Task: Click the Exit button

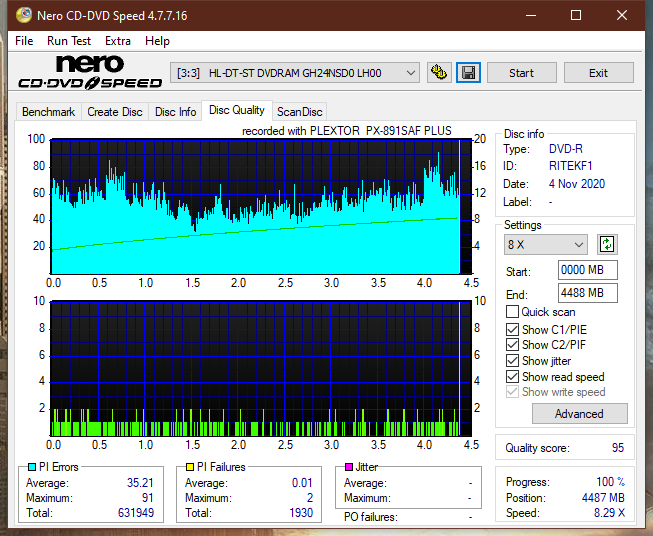Action: [598, 73]
